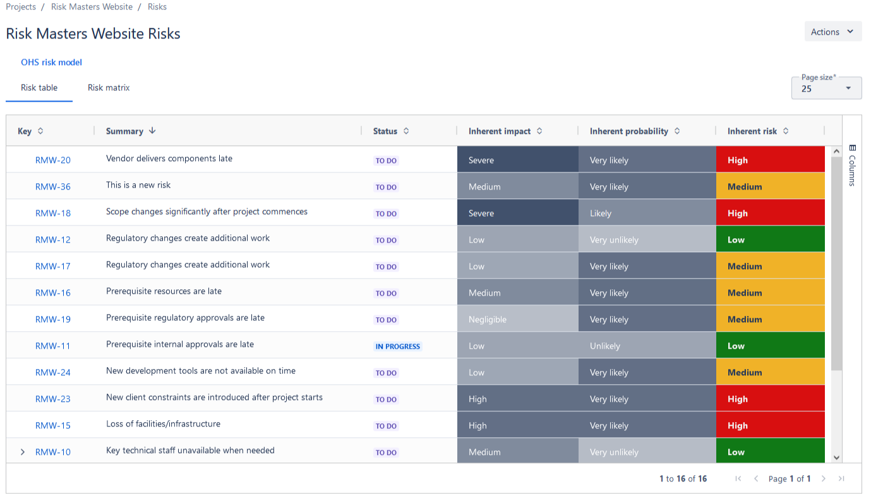Click the red High risk cell for RMW-18
Viewport: 871px width, 496px height.
pyautogui.click(x=770, y=213)
